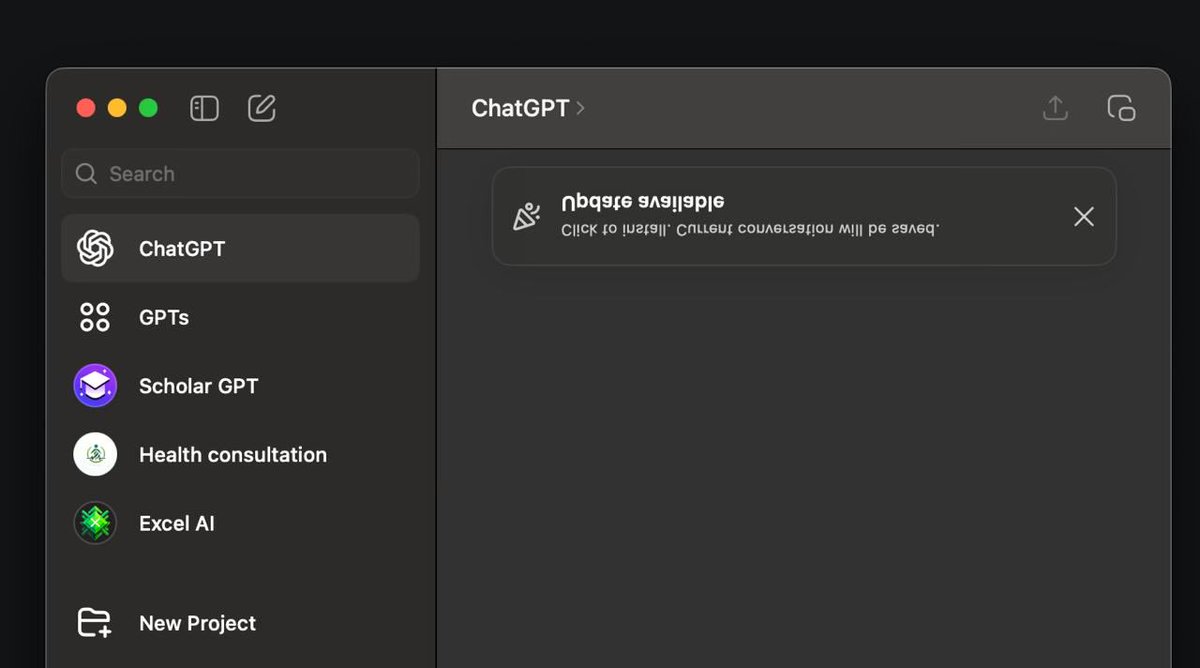Click the New Project folder-plus icon

coord(95,623)
